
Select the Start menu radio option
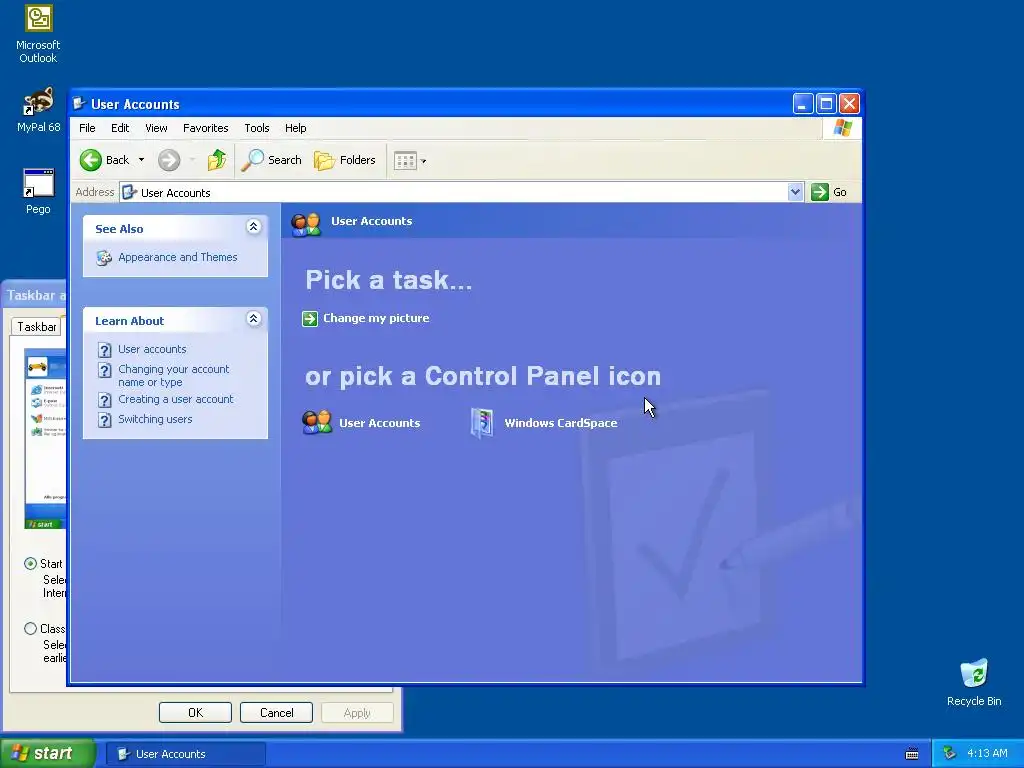[30, 563]
